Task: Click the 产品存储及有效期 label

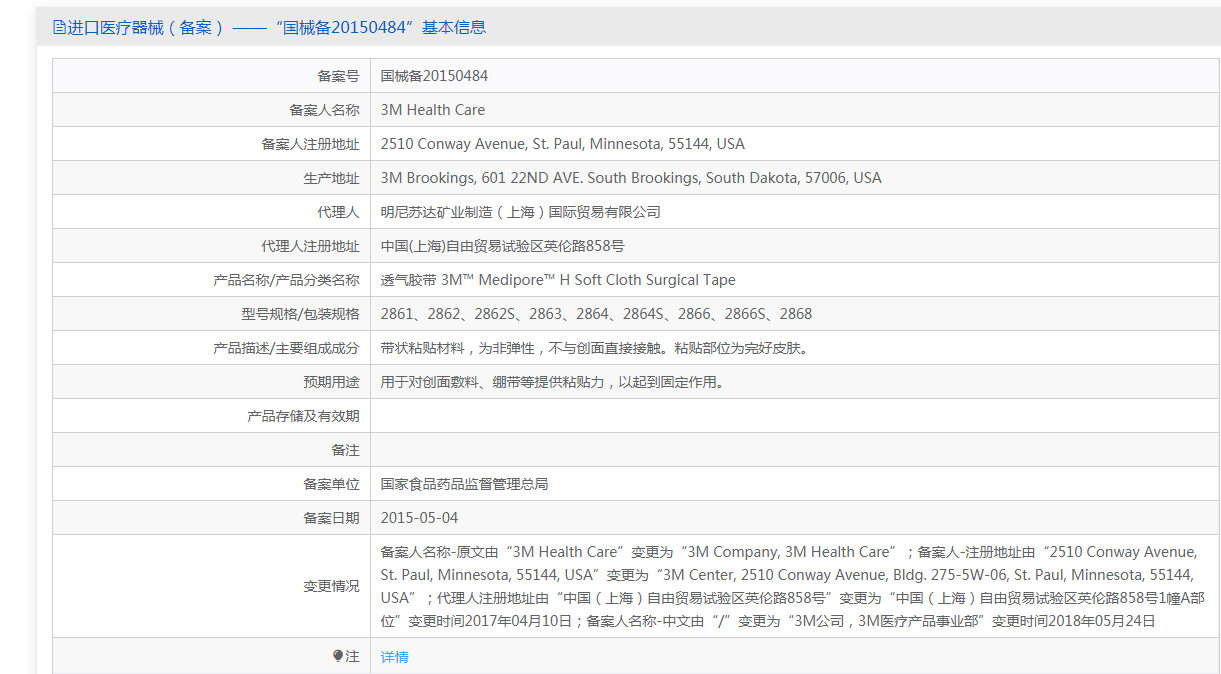Action: click(303, 416)
